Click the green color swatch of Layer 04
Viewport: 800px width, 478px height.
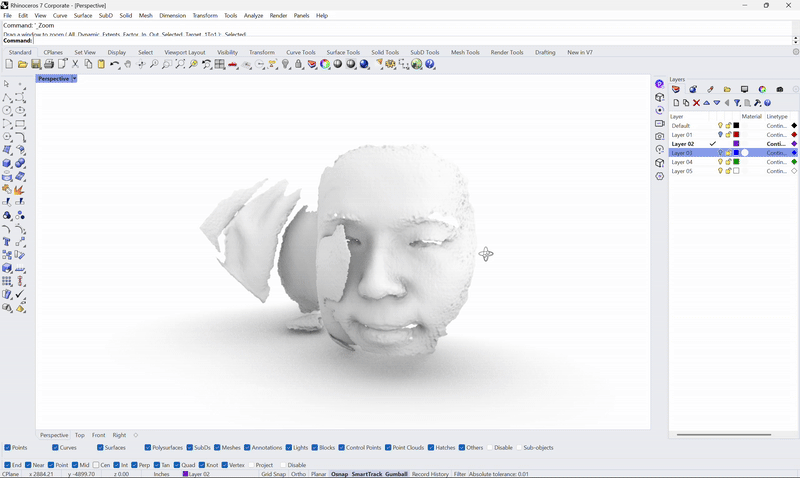pyautogui.click(x=737, y=162)
